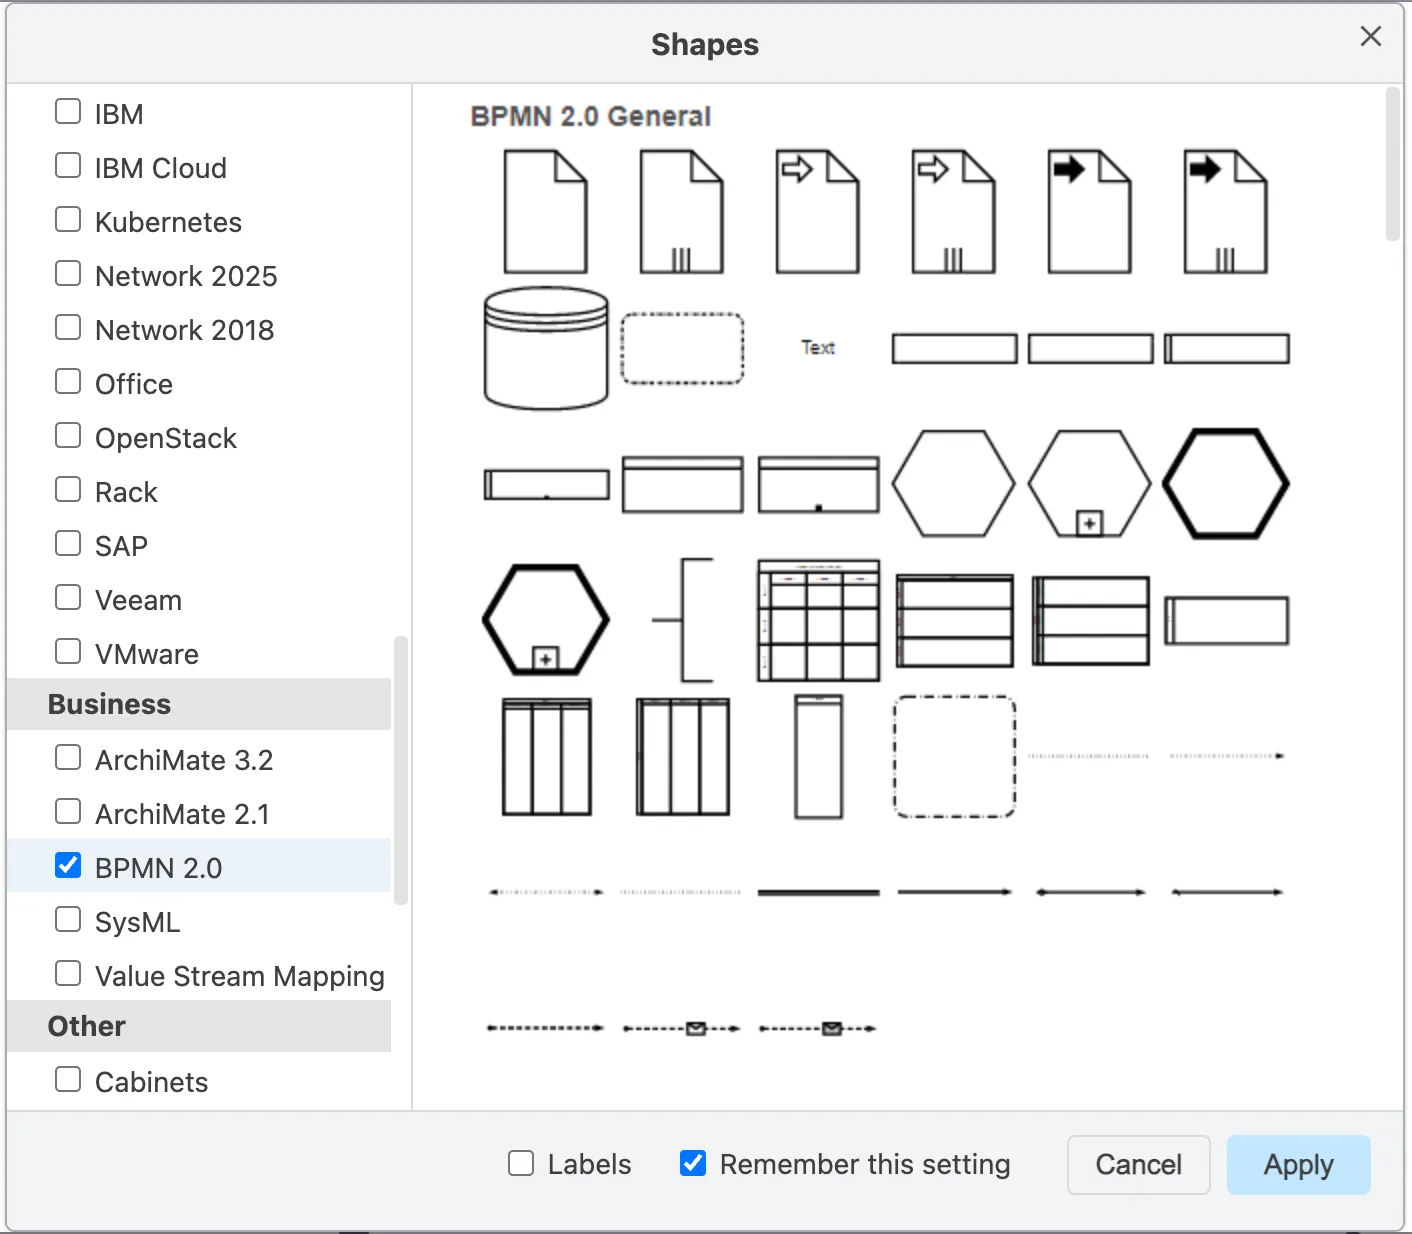1412x1234 pixels.
Task: Tick the SAP checkbox
Action: (68, 543)
